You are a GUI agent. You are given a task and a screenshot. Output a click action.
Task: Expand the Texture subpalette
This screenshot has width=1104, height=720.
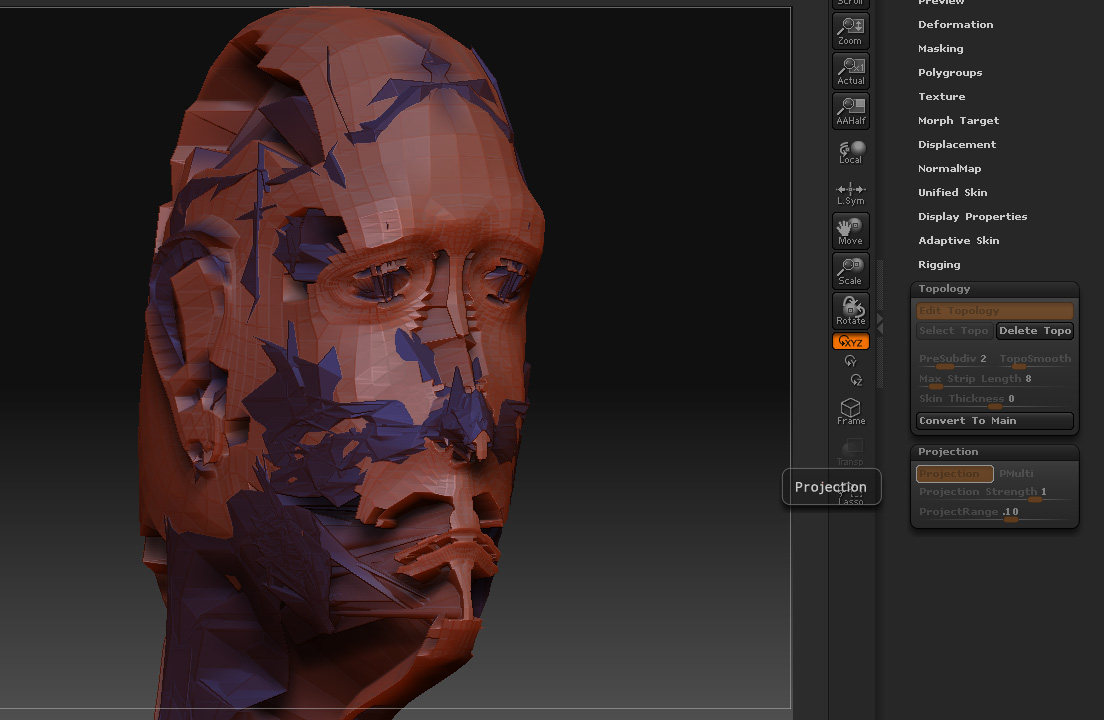941,96
